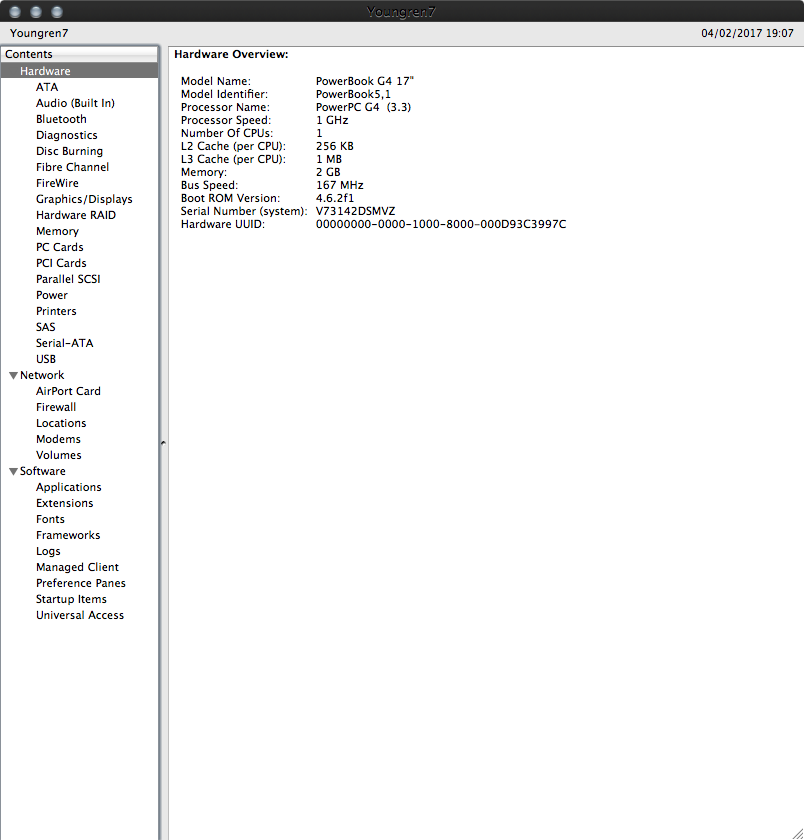Select Fibre Channel entry

click(72, 167)
